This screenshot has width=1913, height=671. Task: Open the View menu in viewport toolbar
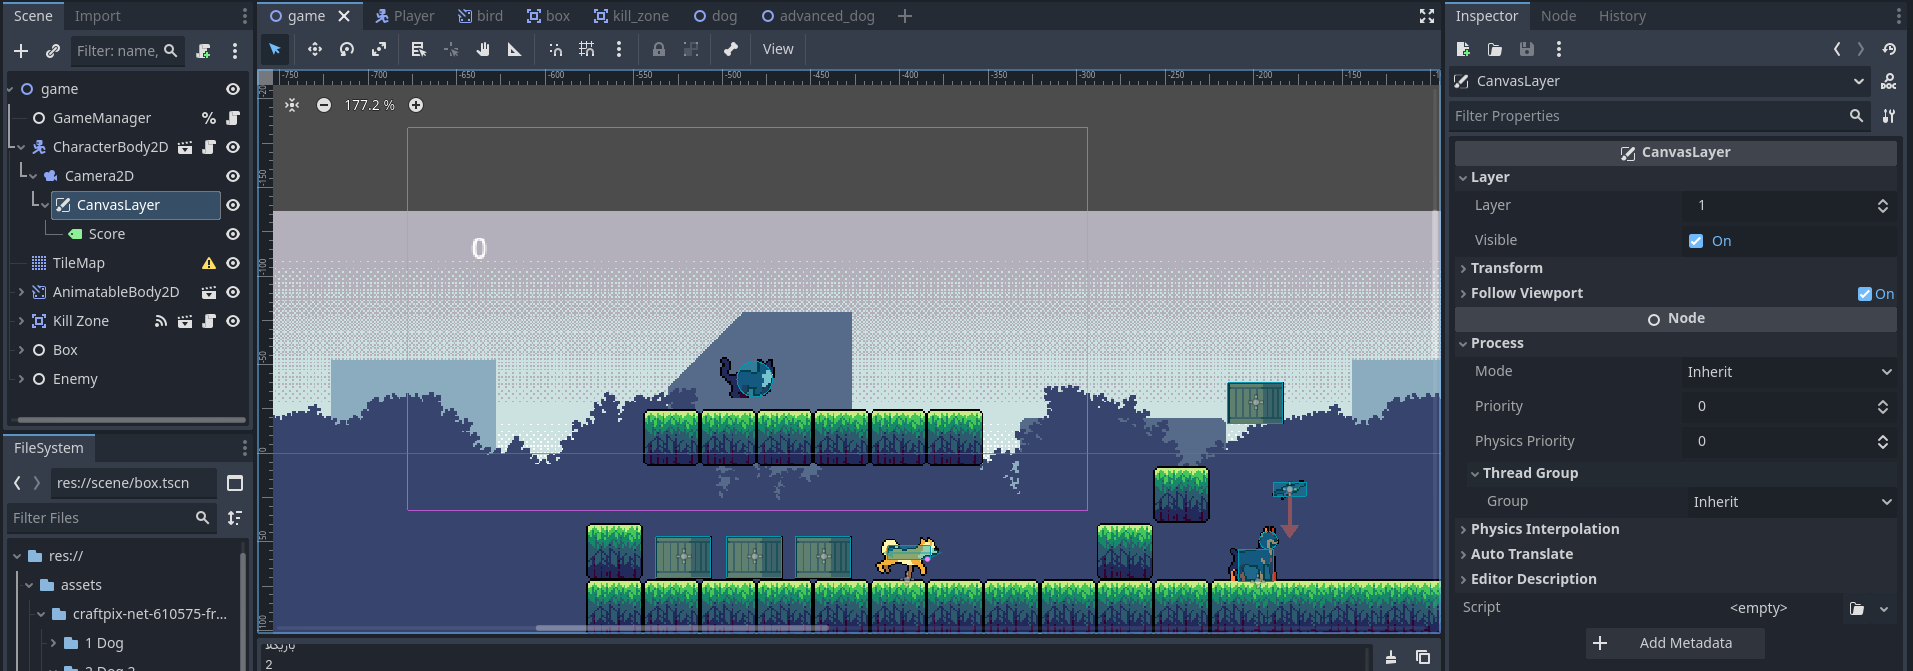click(x=778, y=49)
